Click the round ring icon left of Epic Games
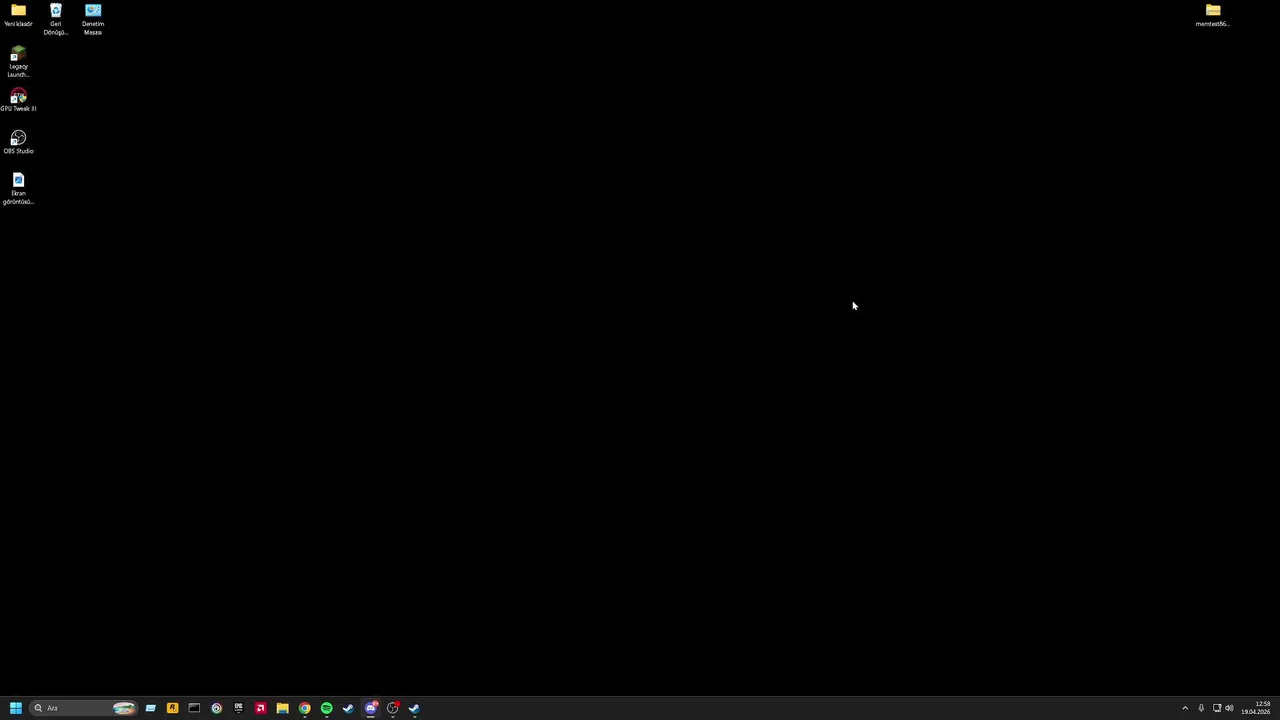The image size is (1280, 720). [x=216, y=708]
